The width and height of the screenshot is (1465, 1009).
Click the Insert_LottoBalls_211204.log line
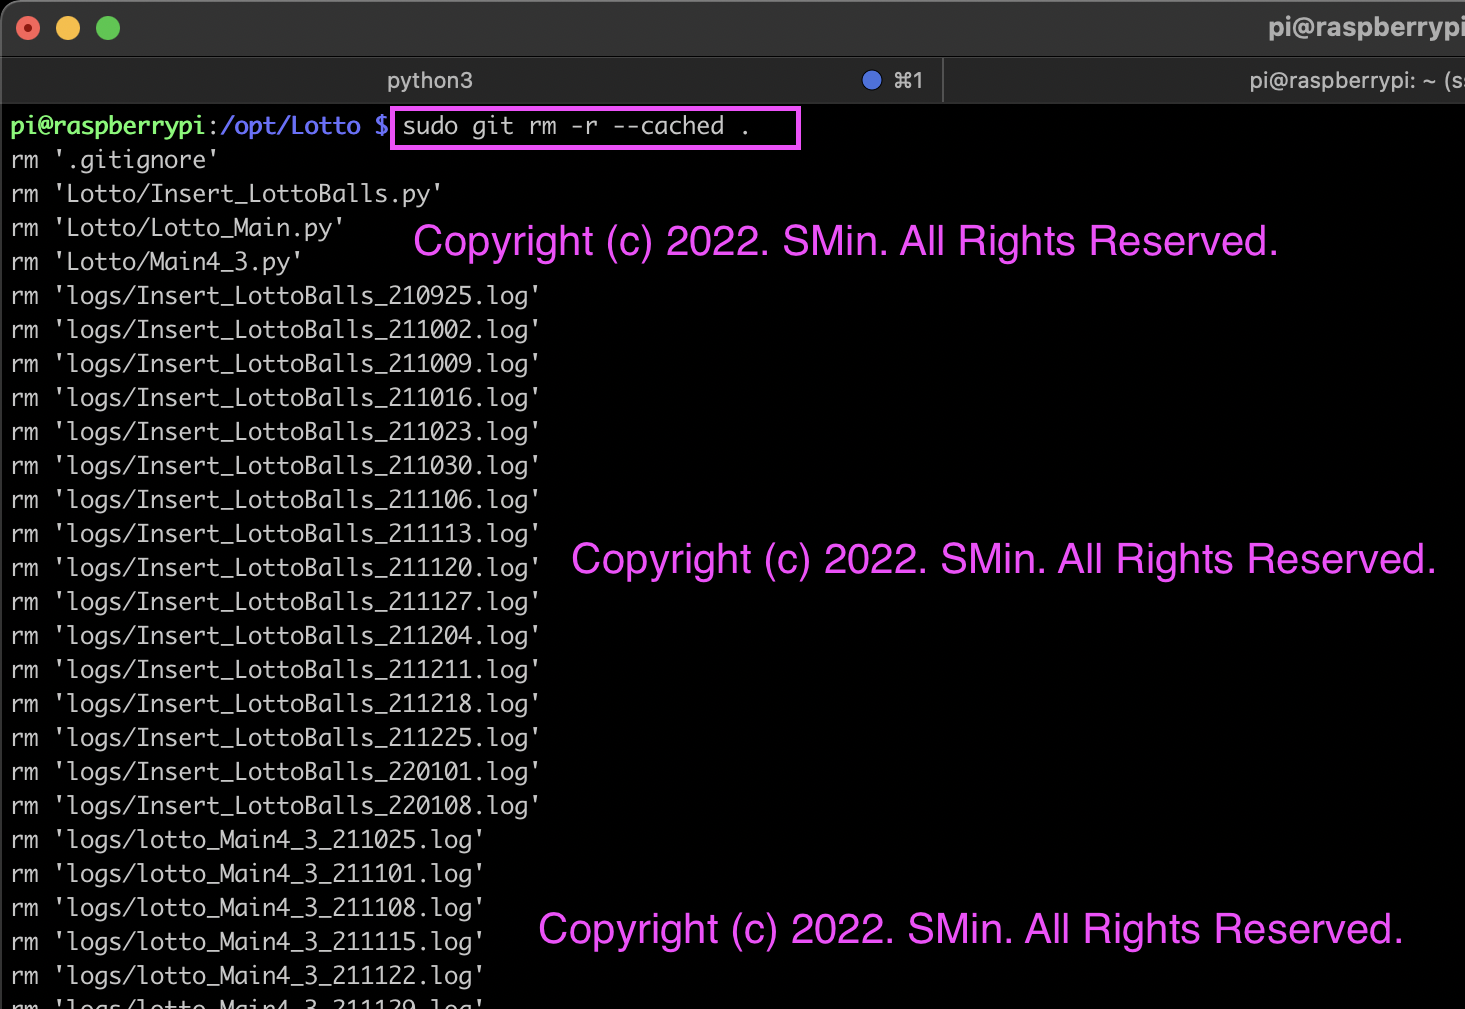point(275,636)
